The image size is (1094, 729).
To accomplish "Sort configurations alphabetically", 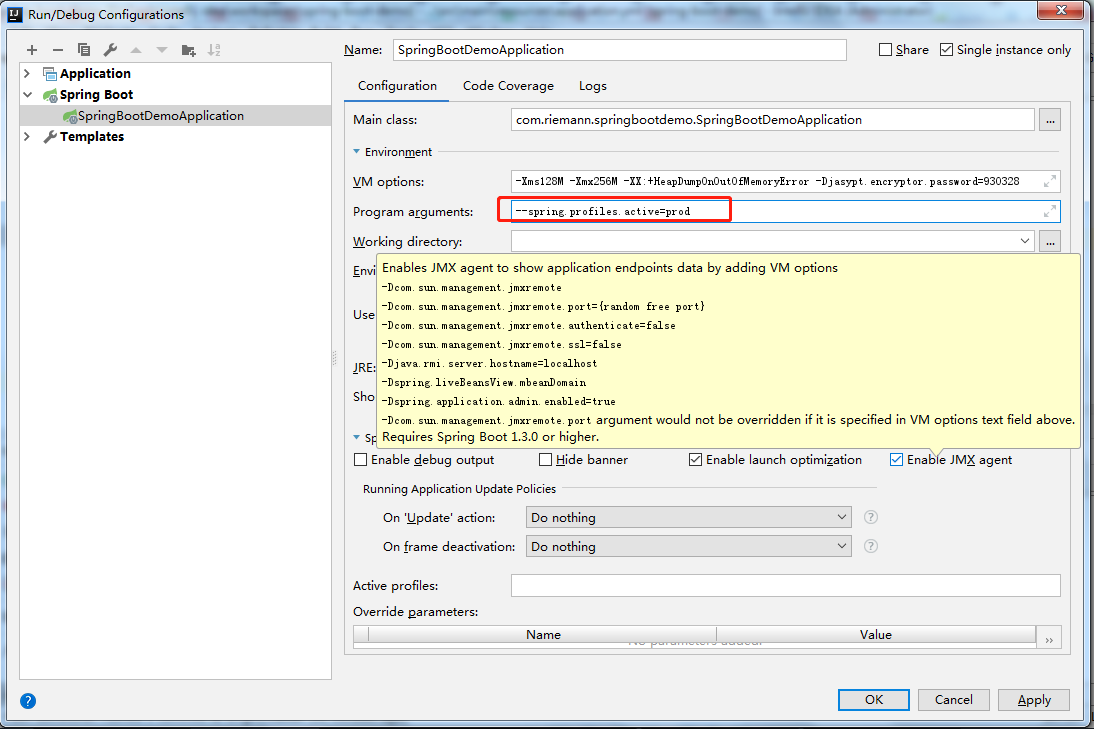I will 216,49.
